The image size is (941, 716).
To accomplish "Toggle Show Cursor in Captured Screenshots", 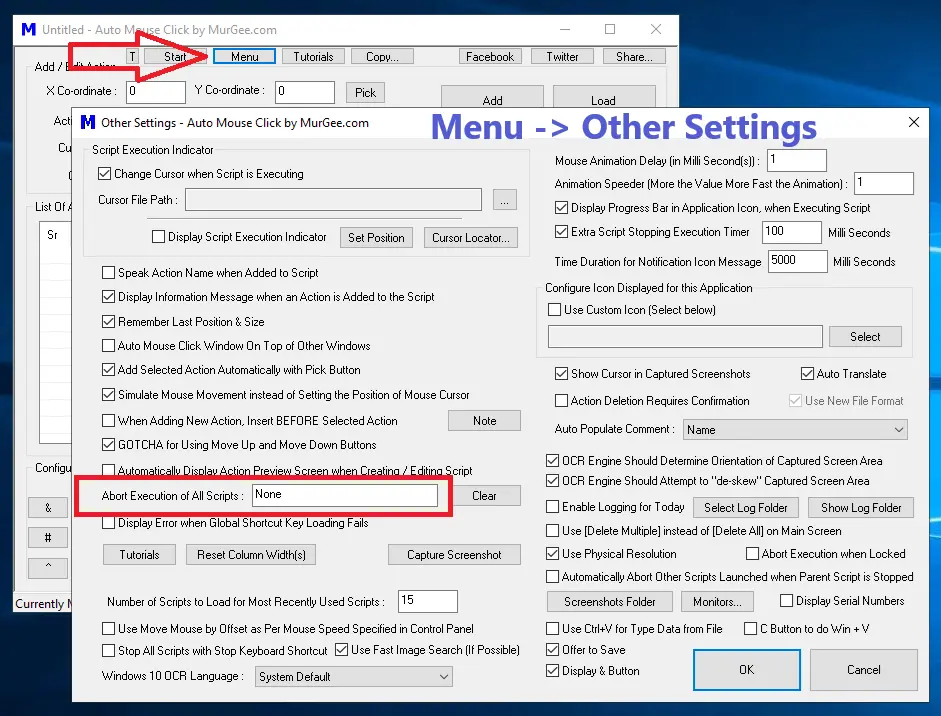I will click(562, 374).
